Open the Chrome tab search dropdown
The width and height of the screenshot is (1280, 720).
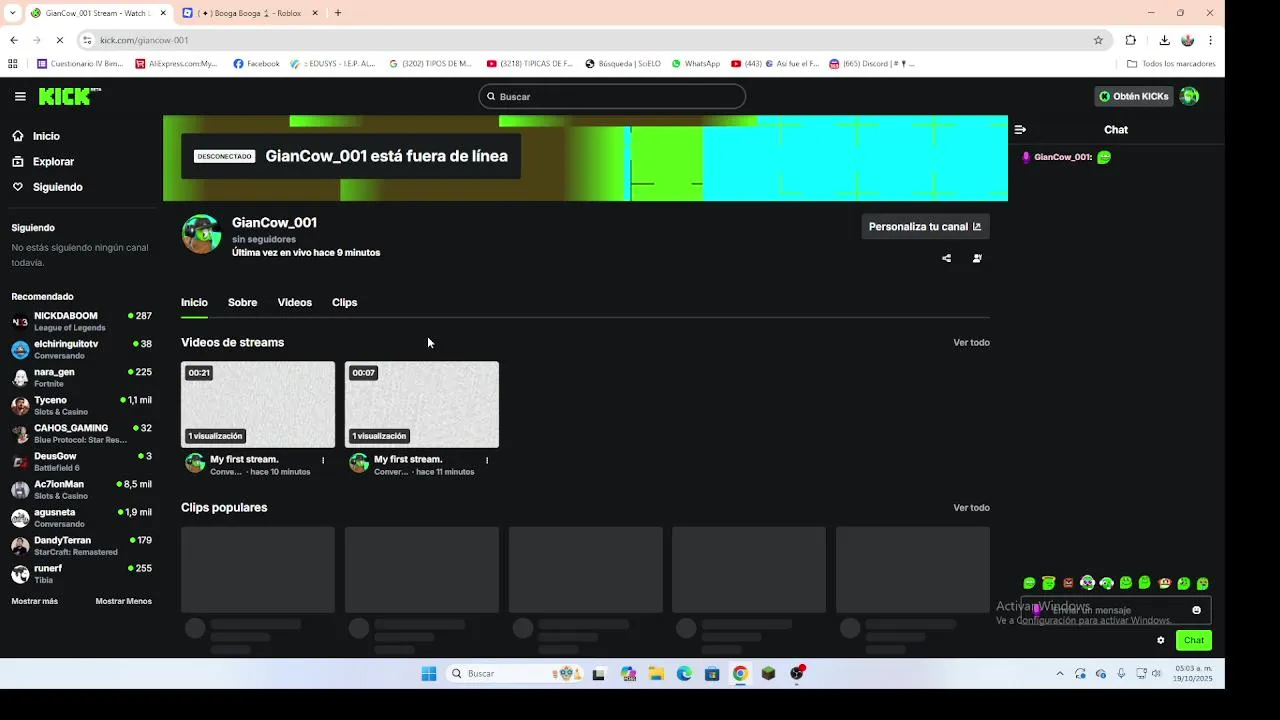click(12, 13)
